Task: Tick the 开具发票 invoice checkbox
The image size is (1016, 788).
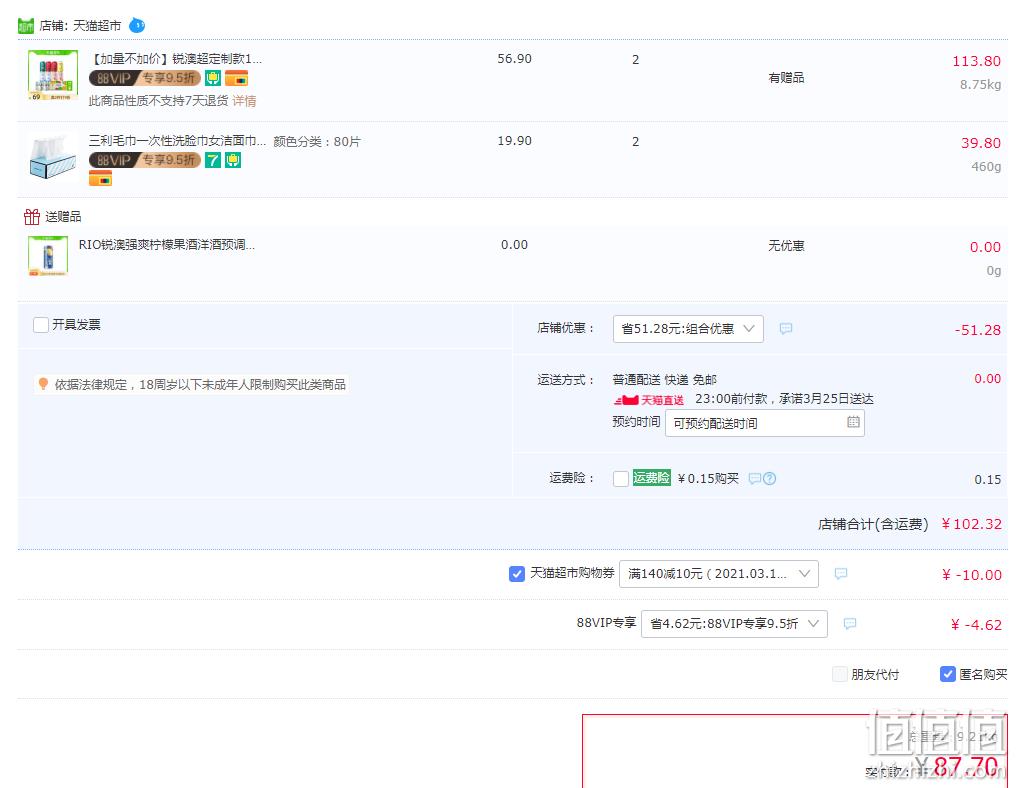Action: click(x=41, y=325)
